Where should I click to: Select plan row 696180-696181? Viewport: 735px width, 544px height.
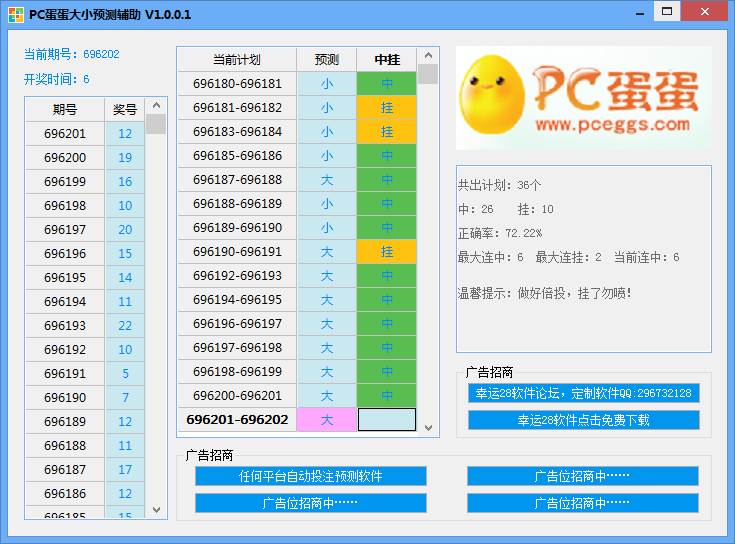[297, 83]
